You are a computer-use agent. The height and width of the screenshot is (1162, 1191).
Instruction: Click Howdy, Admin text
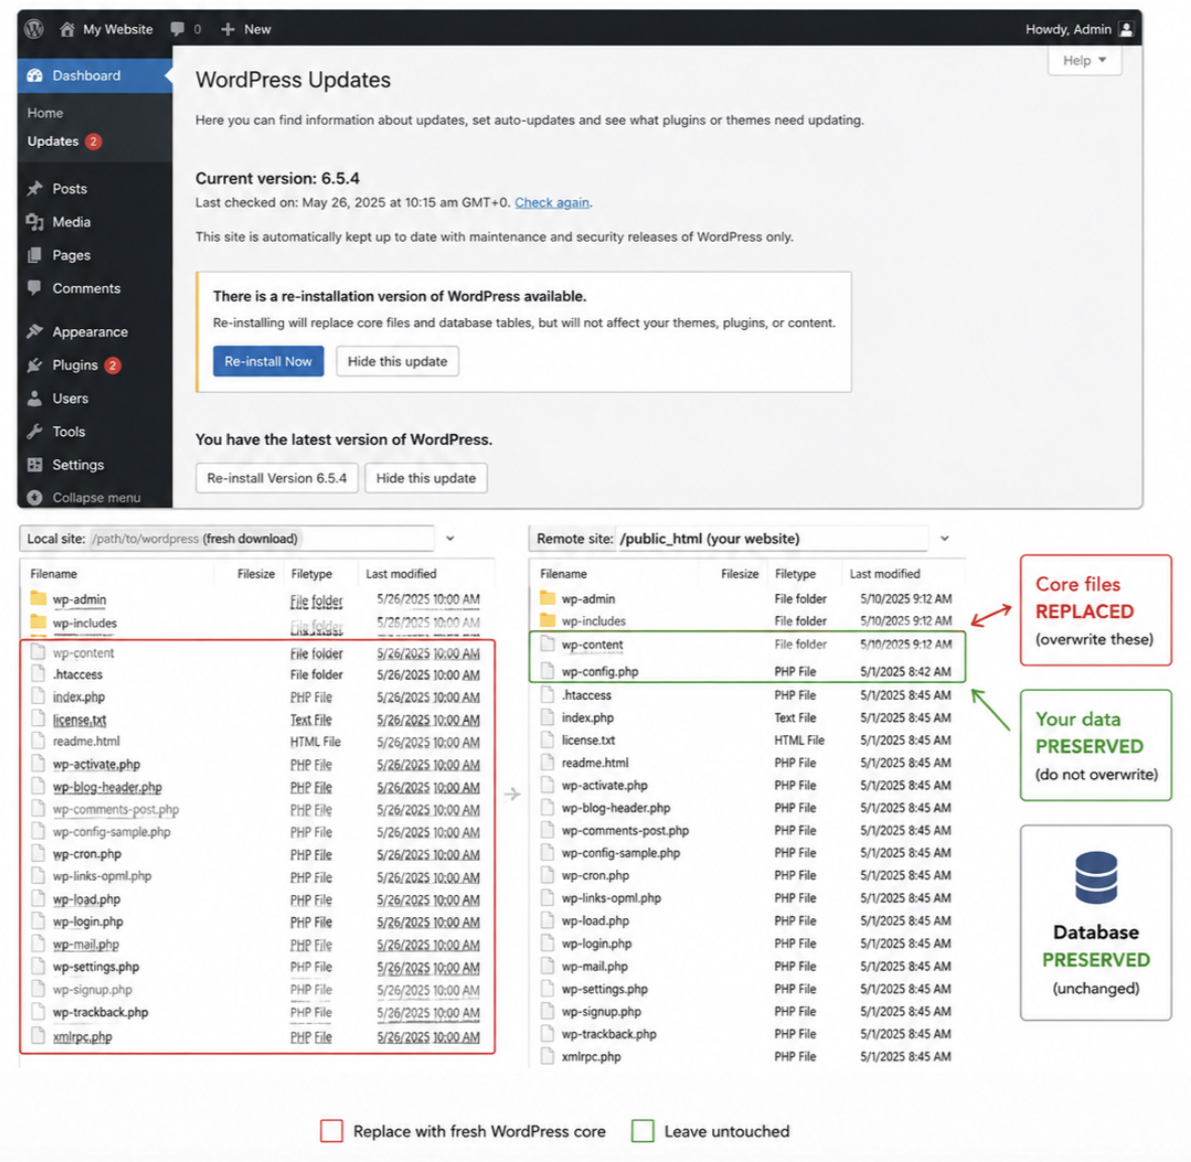click(1068, 29)
